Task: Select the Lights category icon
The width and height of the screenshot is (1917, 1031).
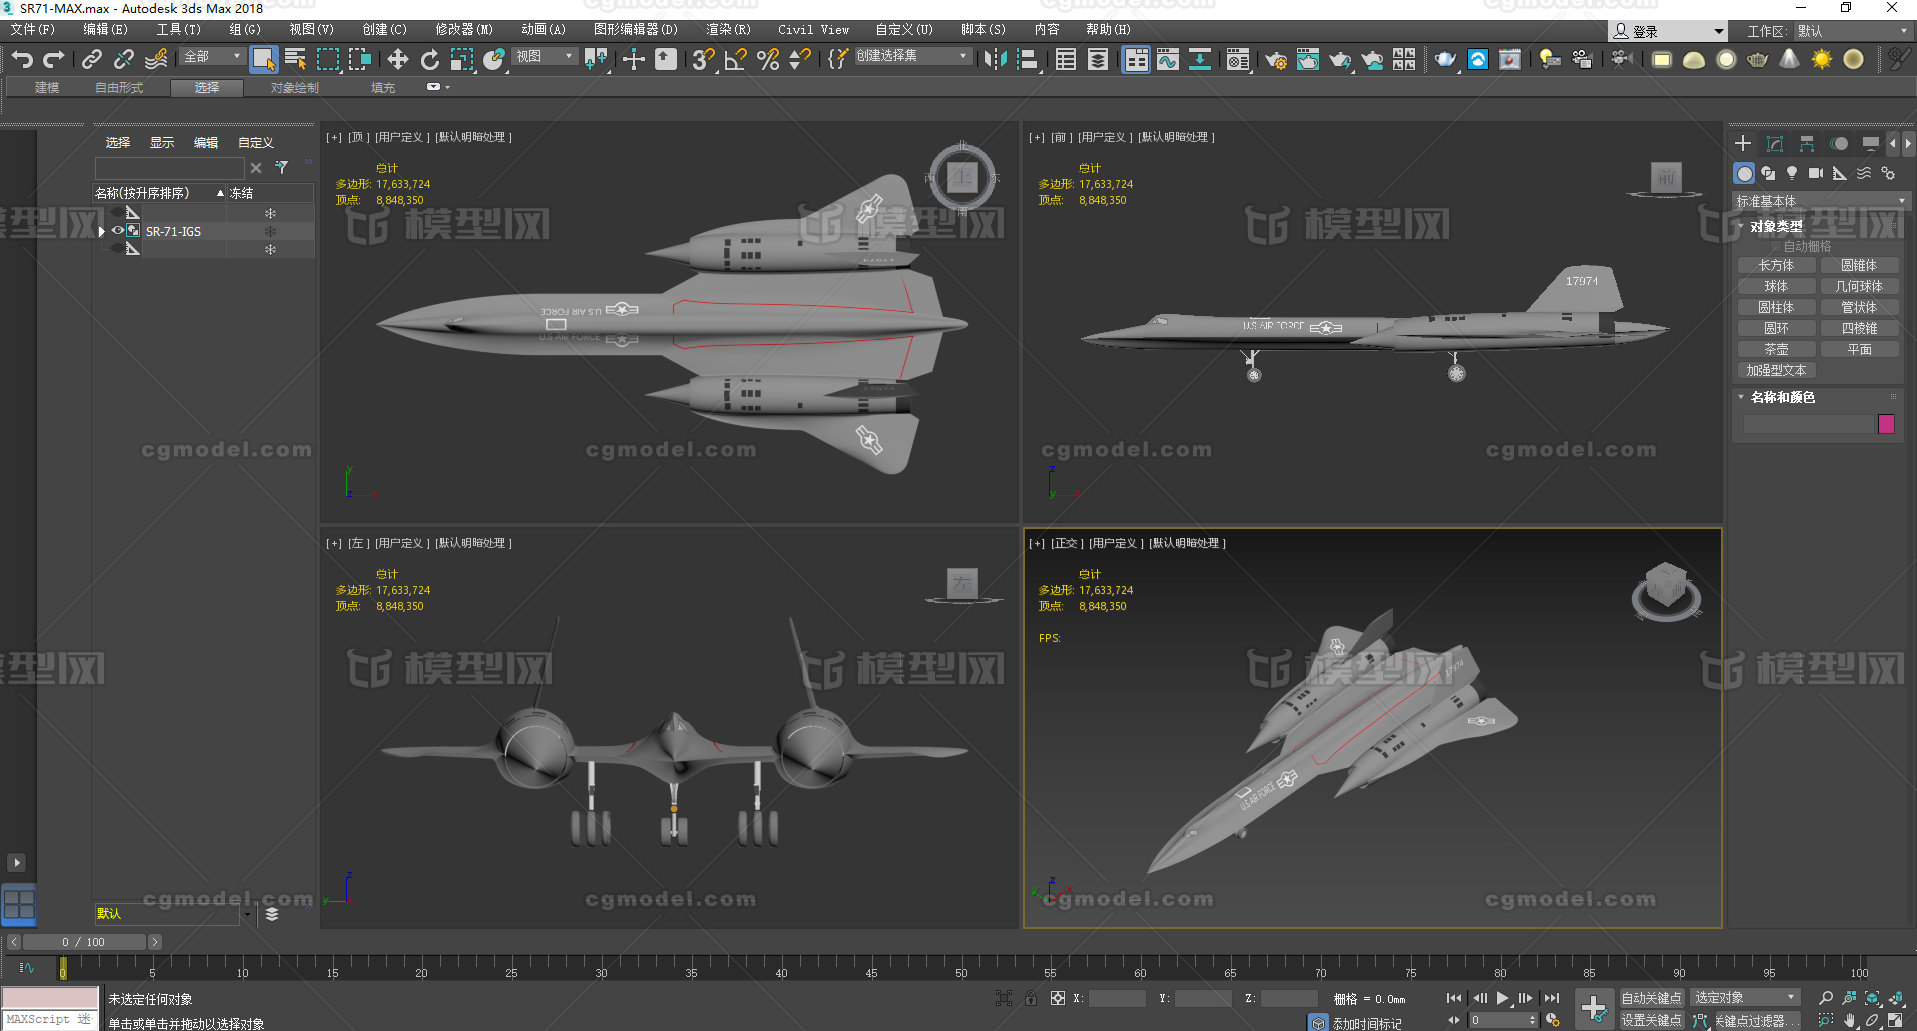Action: pyautogui.click(x=1792, y=173)
